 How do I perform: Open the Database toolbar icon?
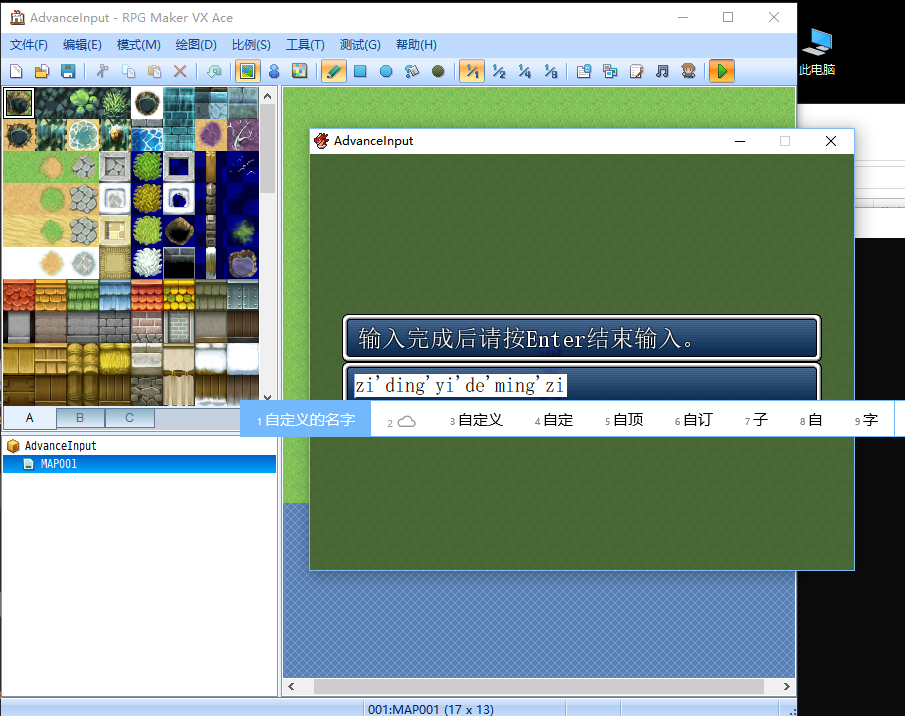[x=584, y=71]
